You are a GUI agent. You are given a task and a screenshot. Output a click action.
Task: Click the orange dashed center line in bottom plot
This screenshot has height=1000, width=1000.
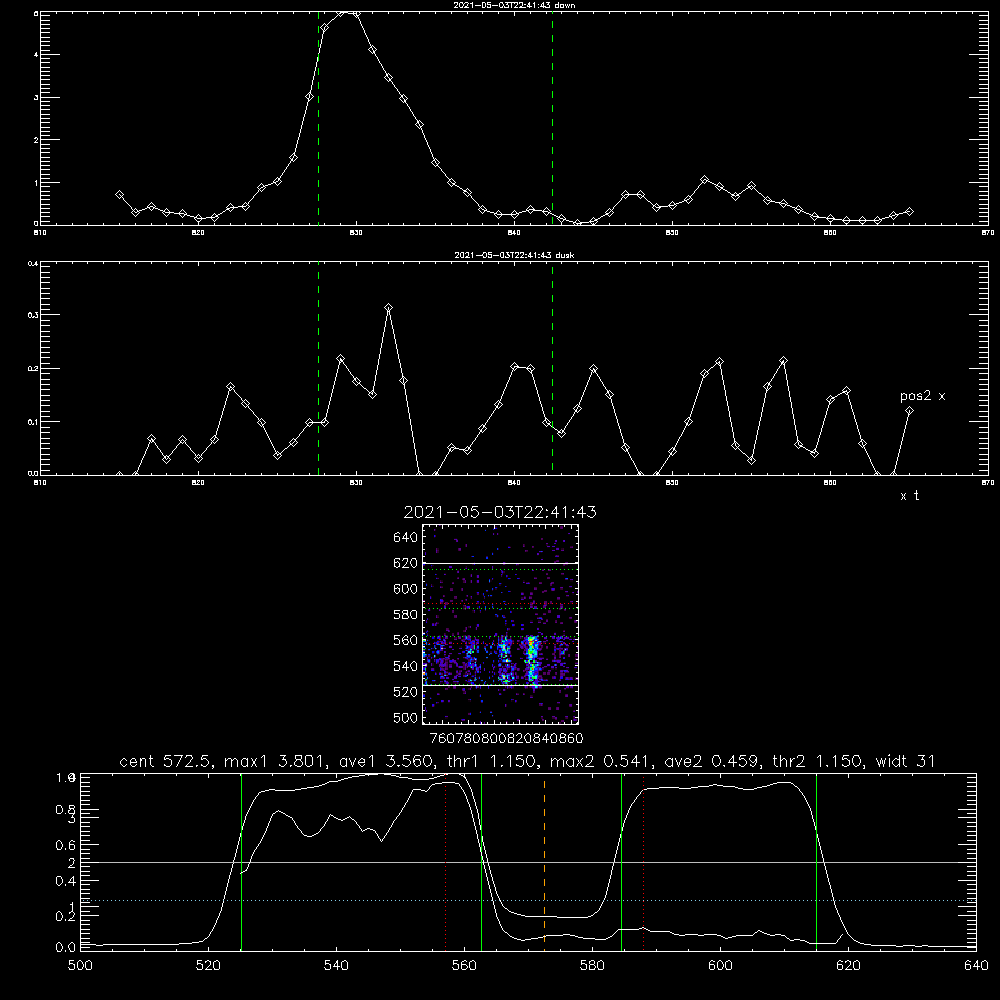point(544,862)
